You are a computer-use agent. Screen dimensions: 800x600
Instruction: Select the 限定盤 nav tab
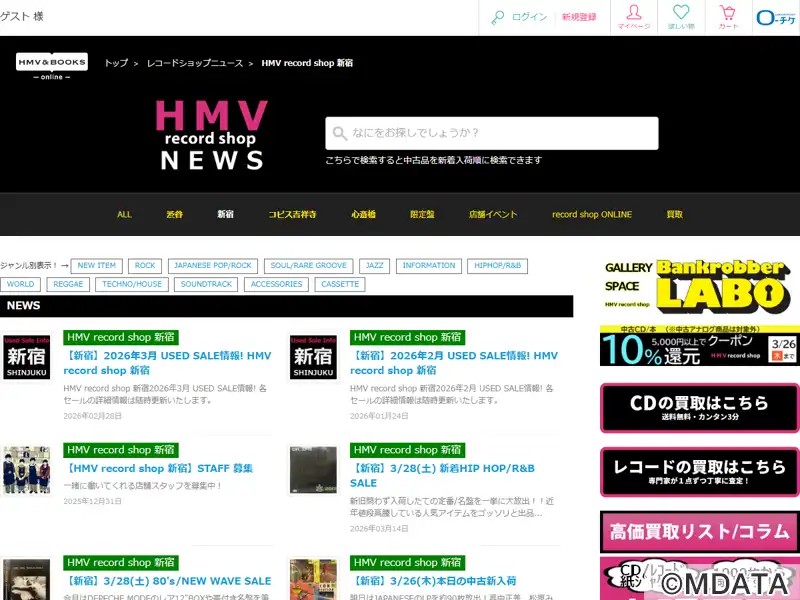(x=422, y=214)
